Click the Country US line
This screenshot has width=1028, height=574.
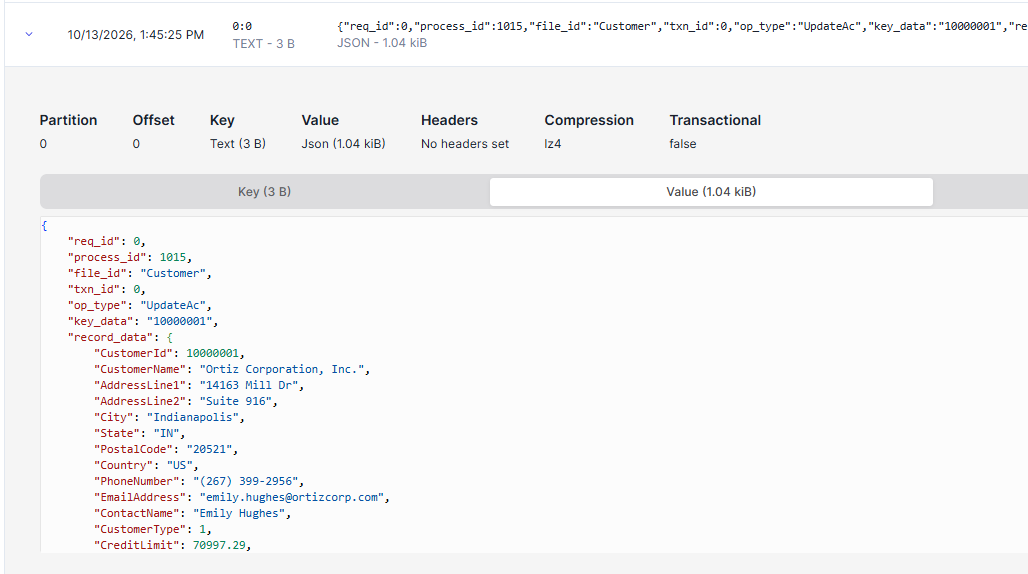click(x=146, y=465)
